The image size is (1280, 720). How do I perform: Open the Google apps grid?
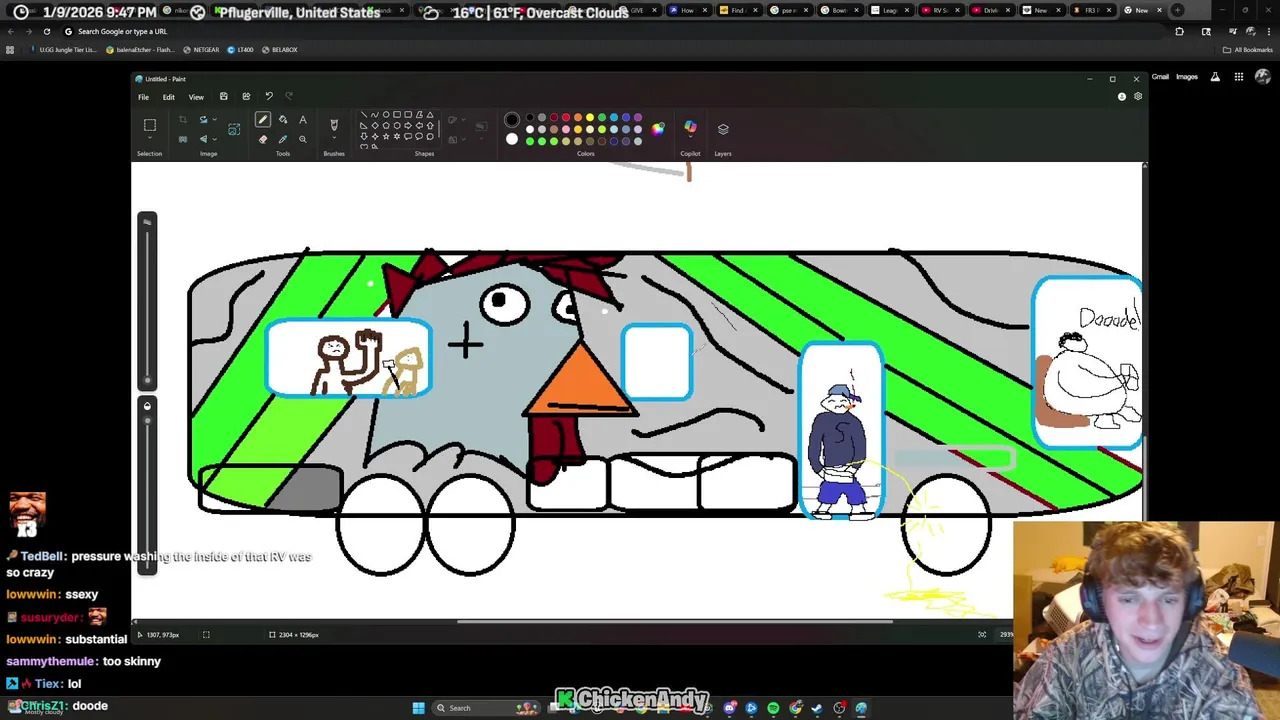1238,77
